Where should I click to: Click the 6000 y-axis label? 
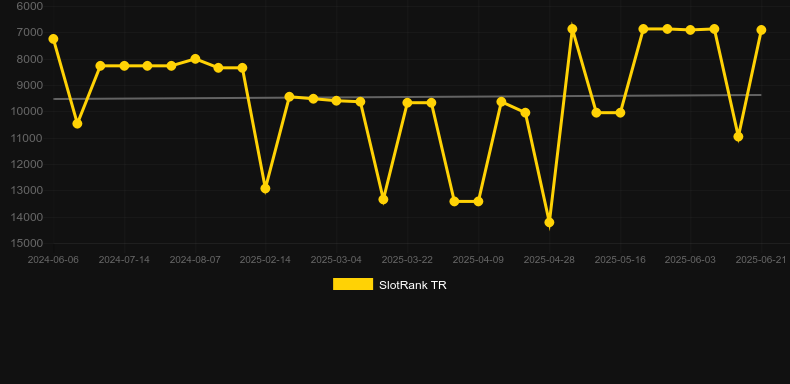pos(30,6)
